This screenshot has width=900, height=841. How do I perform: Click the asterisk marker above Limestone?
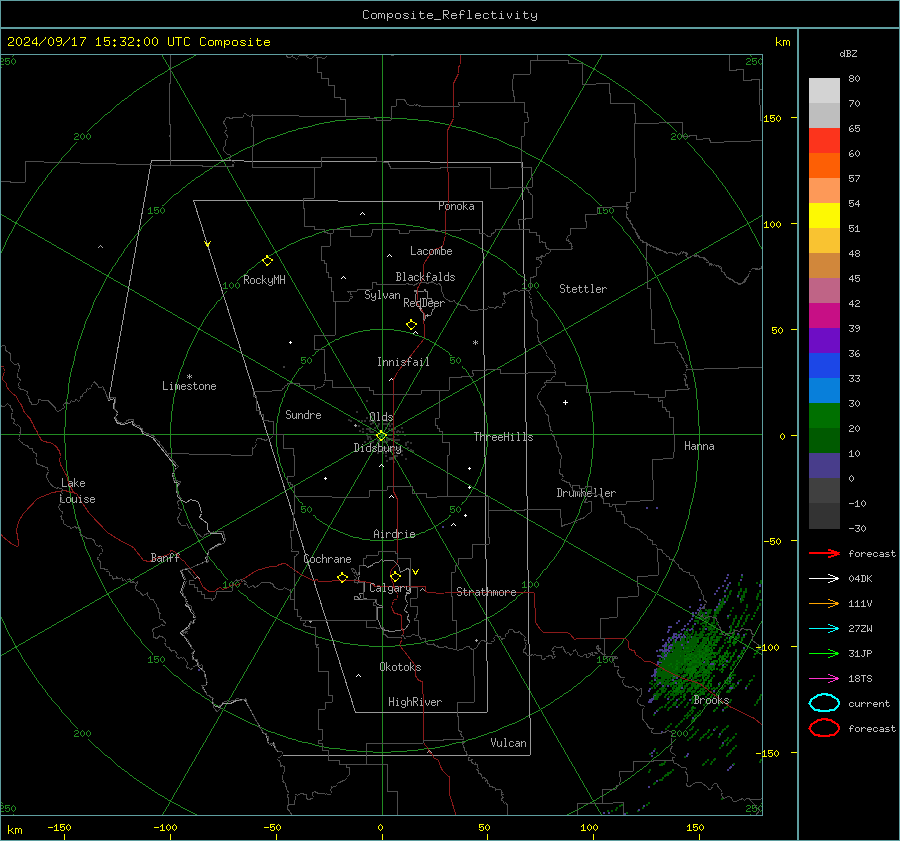point(189,377)
